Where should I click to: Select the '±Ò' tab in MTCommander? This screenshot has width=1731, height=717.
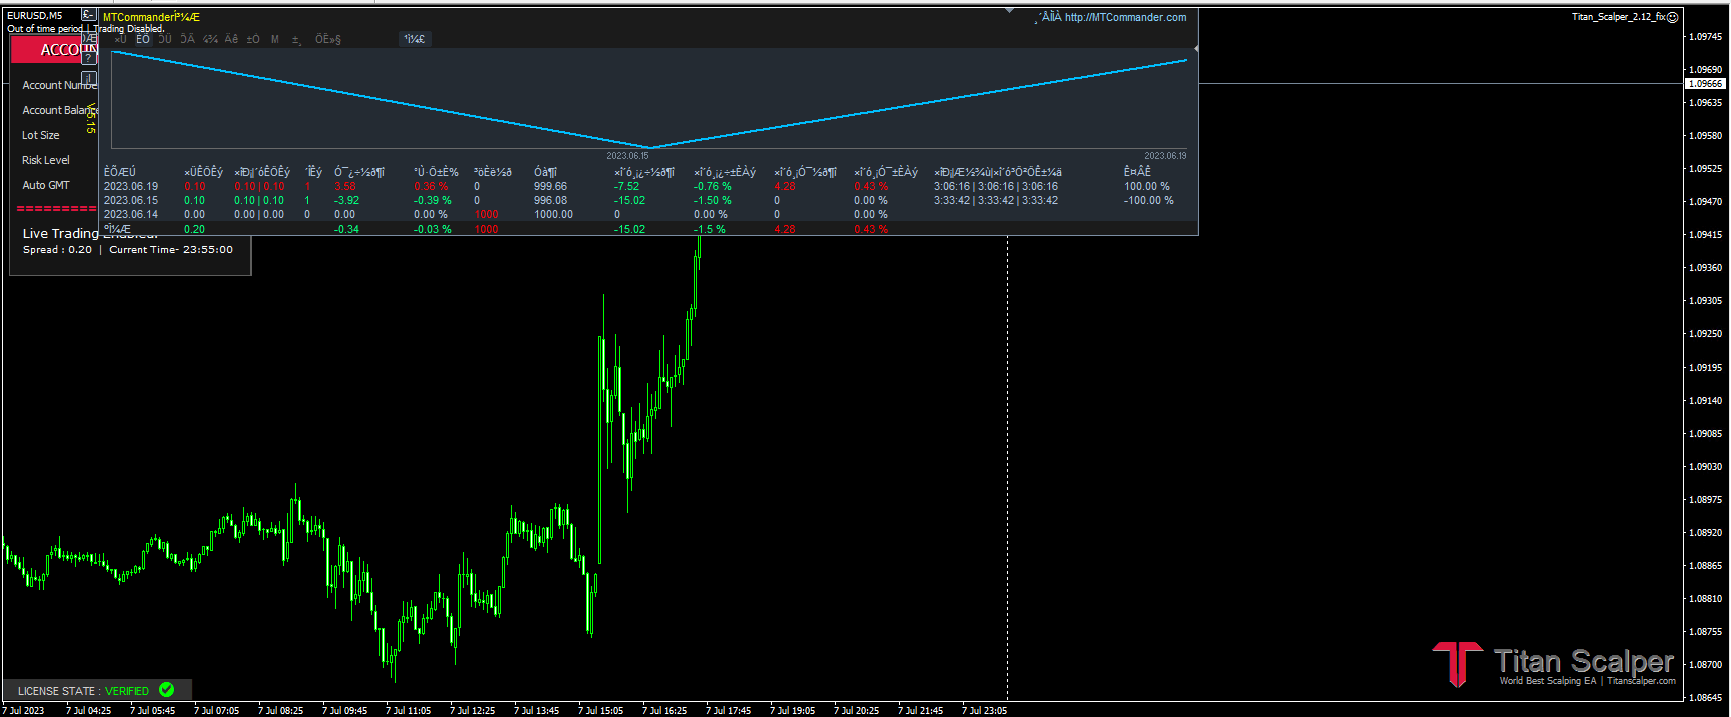[253, 39]
